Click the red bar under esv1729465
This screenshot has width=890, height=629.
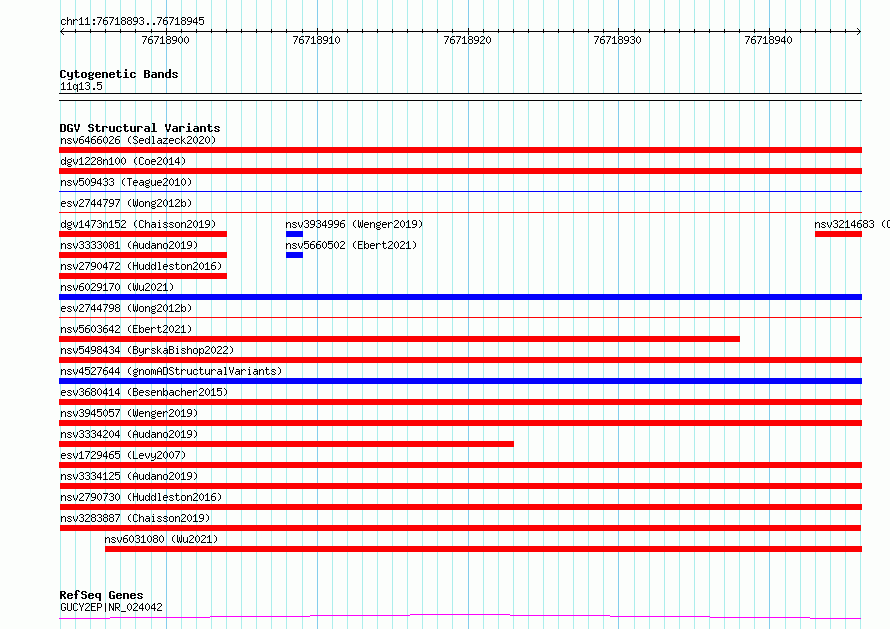tap(460, 465)
